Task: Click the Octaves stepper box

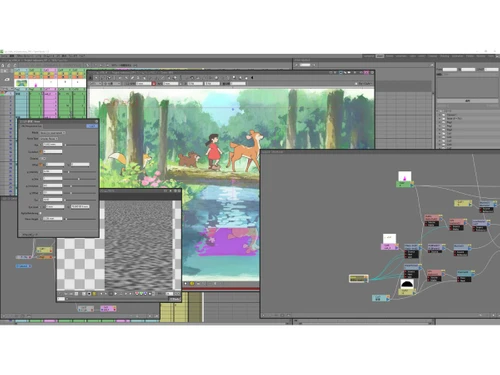Action: [43, 158]
